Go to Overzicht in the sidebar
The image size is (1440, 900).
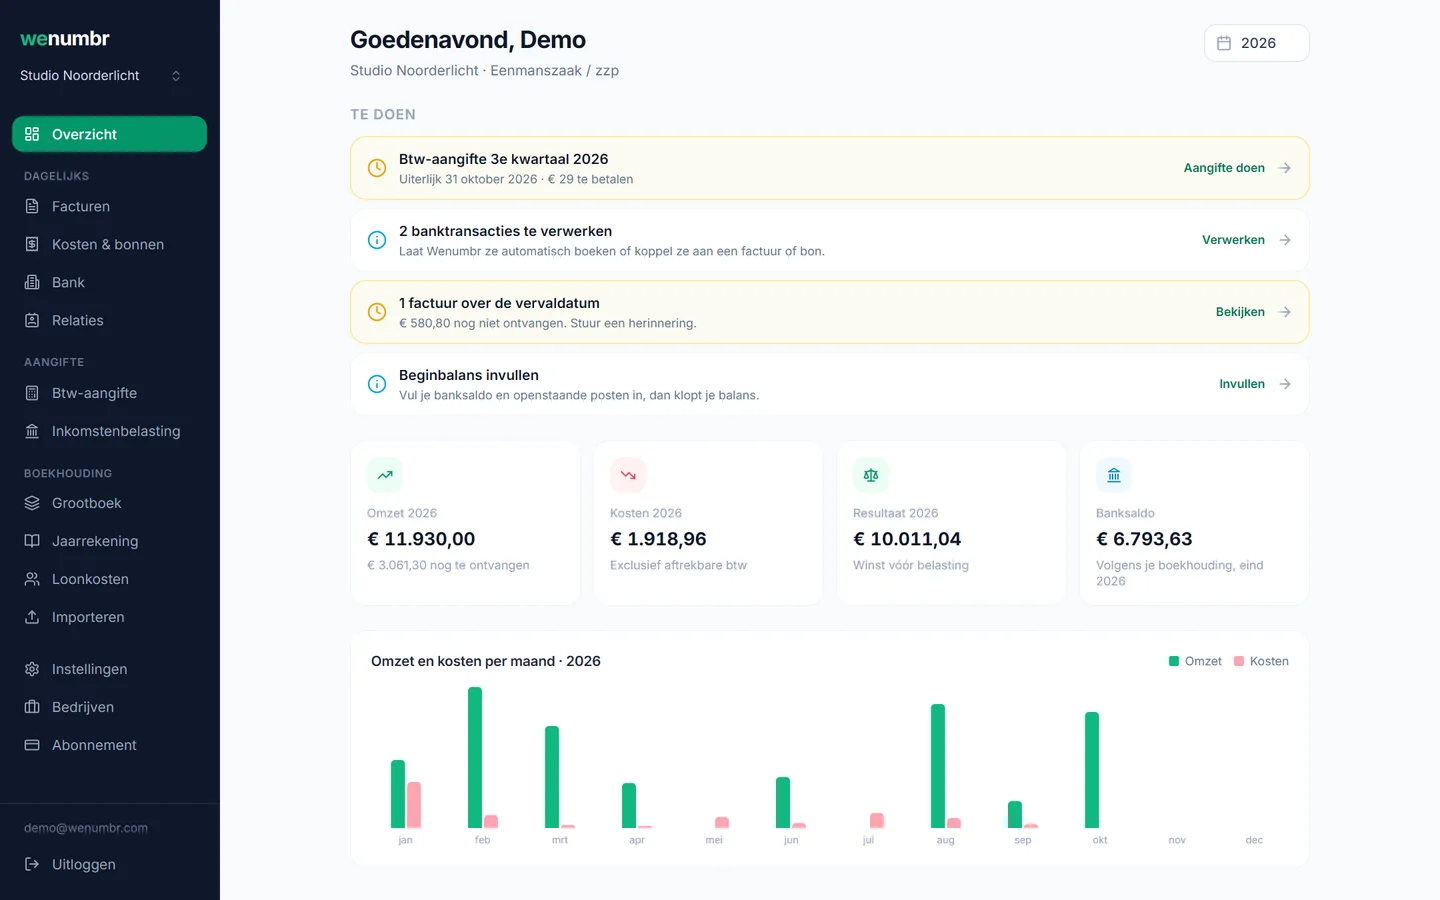pos(109,134)
